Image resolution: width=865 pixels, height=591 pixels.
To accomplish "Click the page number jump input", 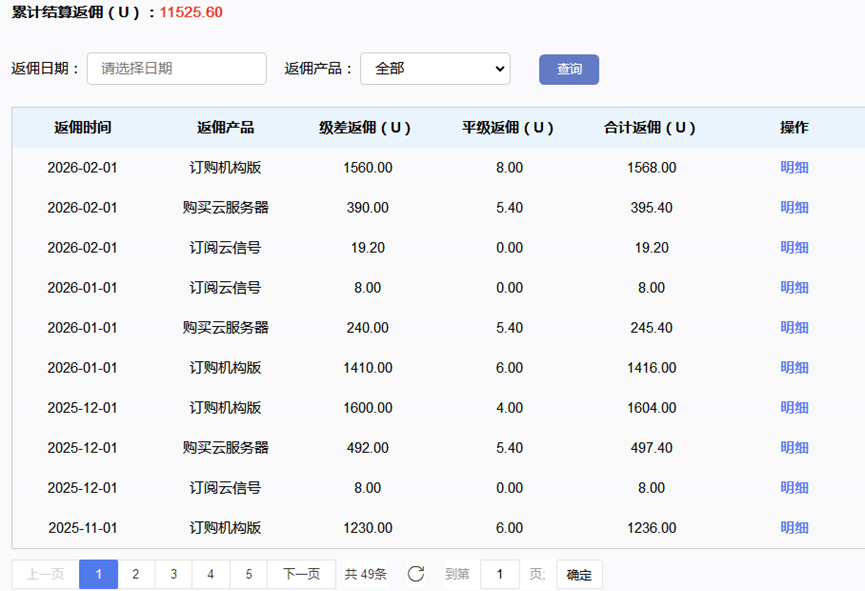I will [x=500, y=574].
